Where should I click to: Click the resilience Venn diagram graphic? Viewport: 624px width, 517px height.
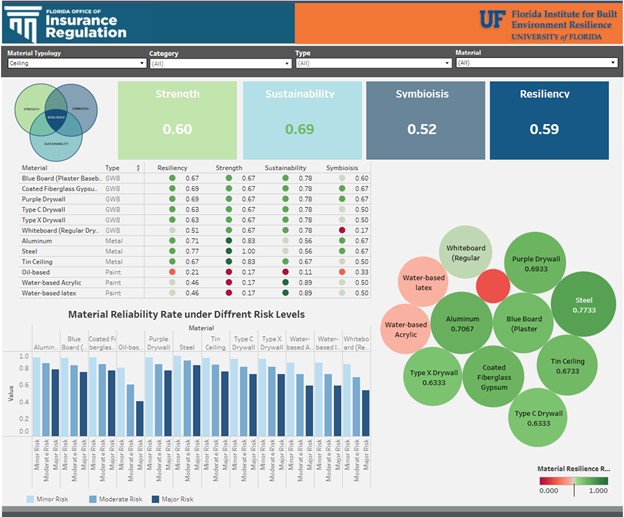pyautogui.click(x=56, y=120)
